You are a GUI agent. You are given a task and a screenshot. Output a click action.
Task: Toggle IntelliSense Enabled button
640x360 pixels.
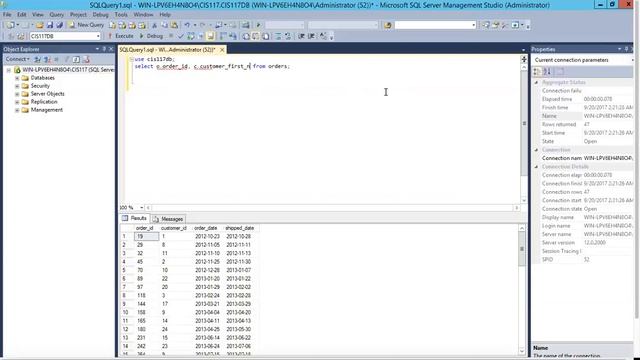tap(210, 36)
